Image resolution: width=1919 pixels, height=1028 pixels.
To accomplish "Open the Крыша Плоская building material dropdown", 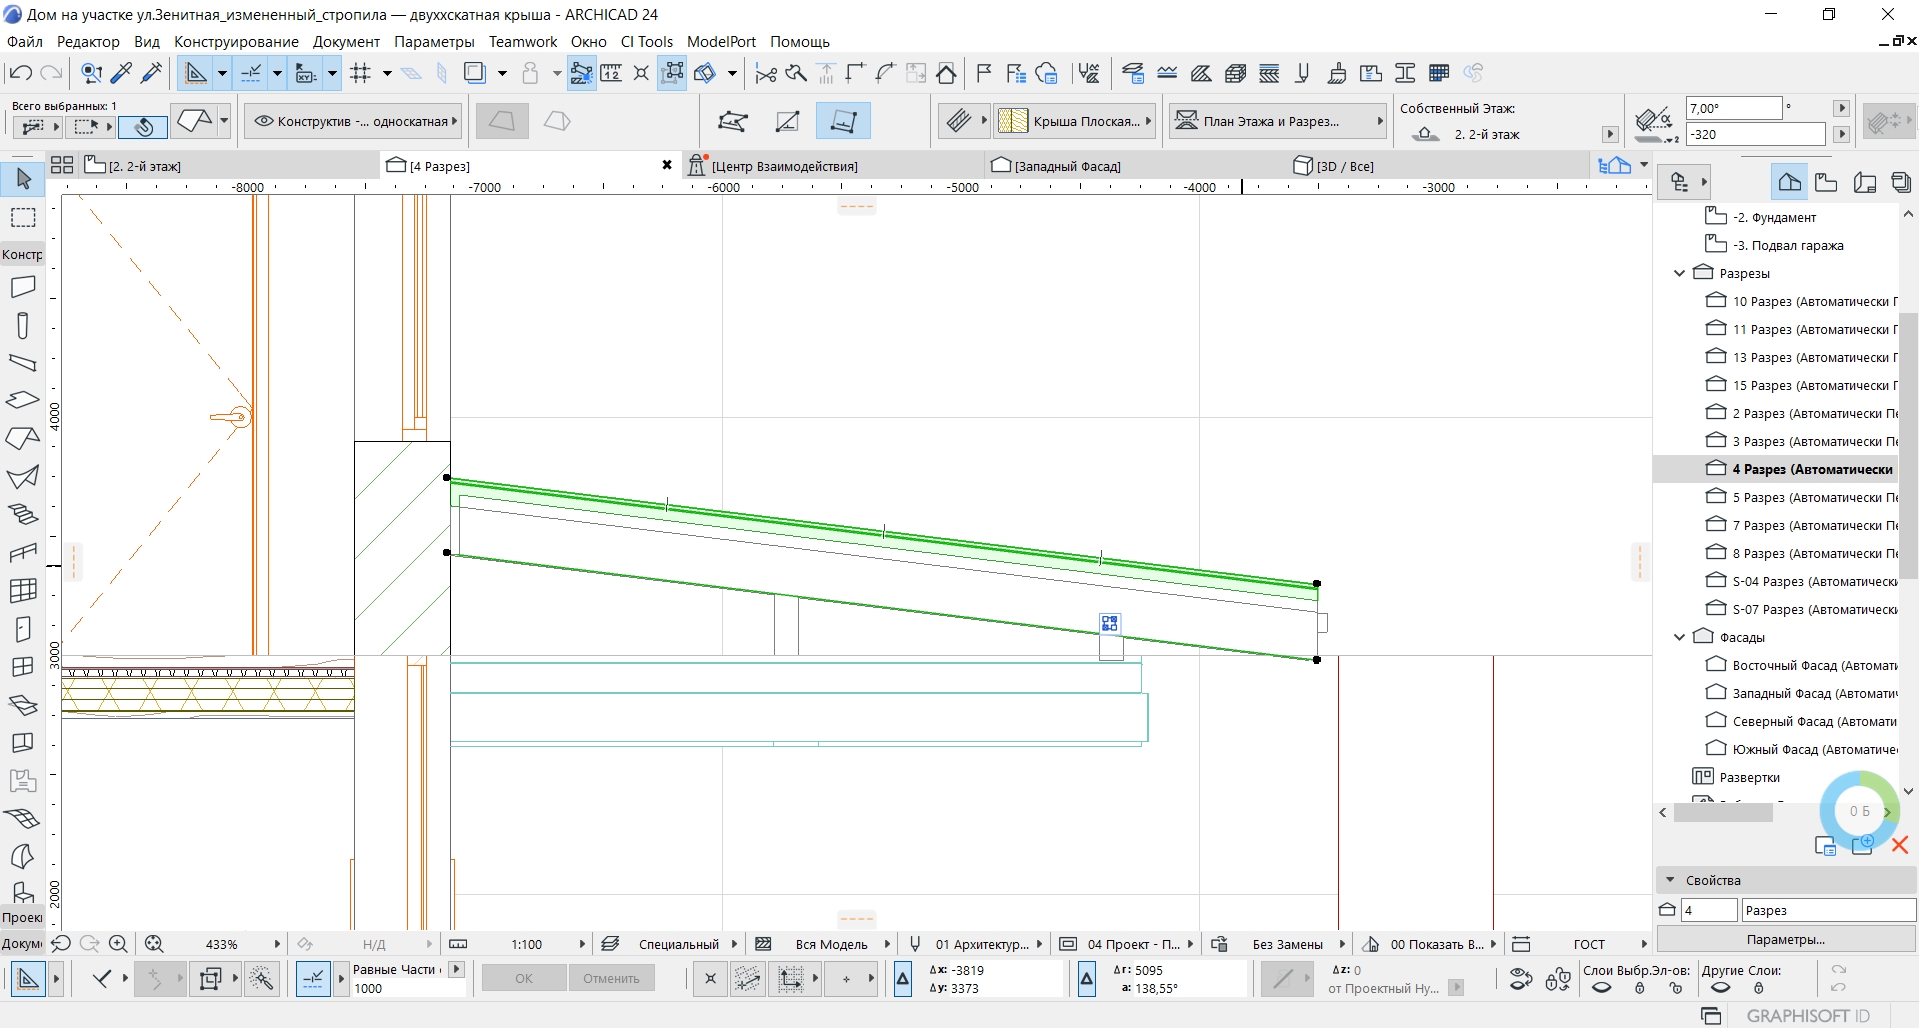I will pos(1075,121).
